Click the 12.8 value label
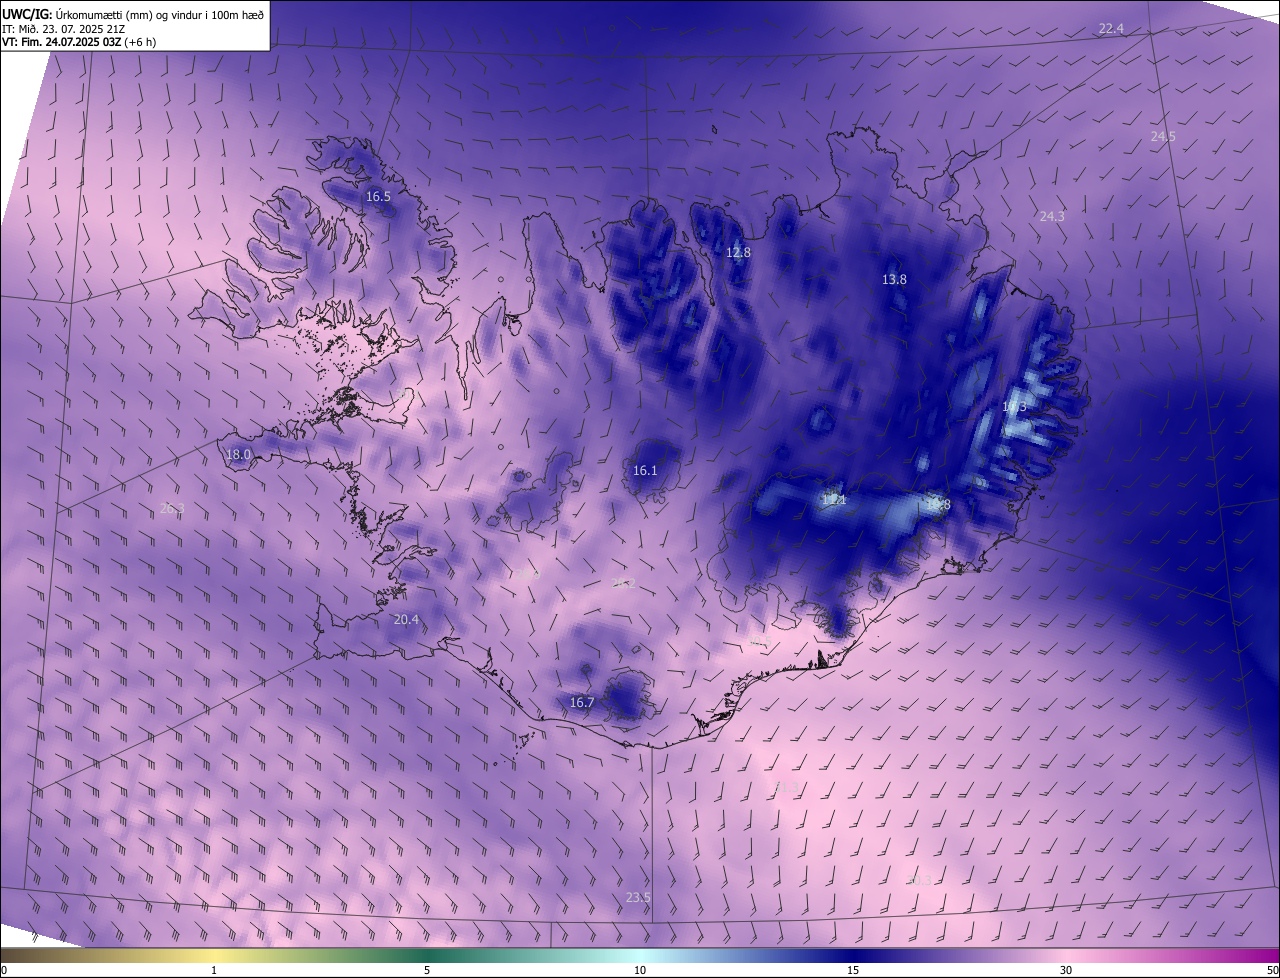The width and height of the screenshot is (1280, 978). coord(738,253)
